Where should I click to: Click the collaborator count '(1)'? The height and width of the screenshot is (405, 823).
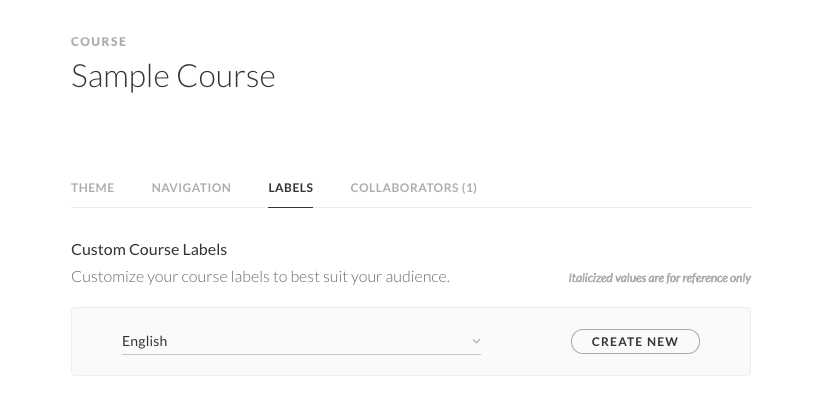coord(469,188)
